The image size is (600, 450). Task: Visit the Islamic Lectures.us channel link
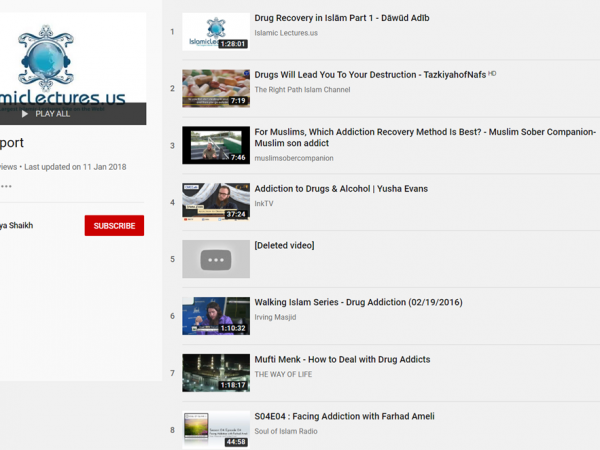[x=286, y=33]
